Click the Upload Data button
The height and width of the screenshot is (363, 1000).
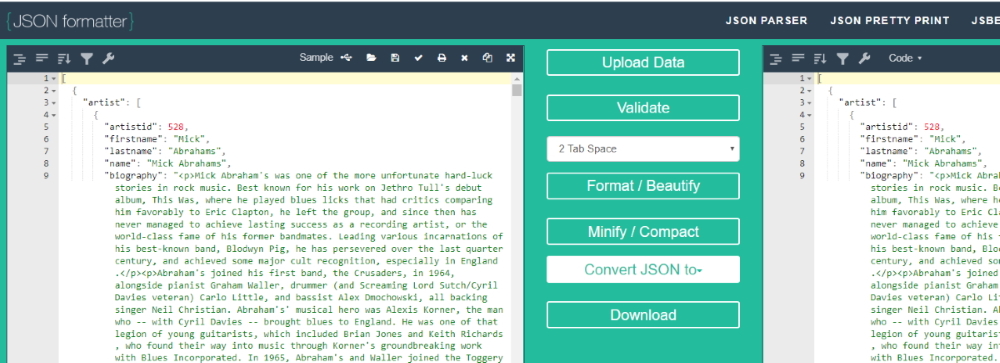coord(643,63)
